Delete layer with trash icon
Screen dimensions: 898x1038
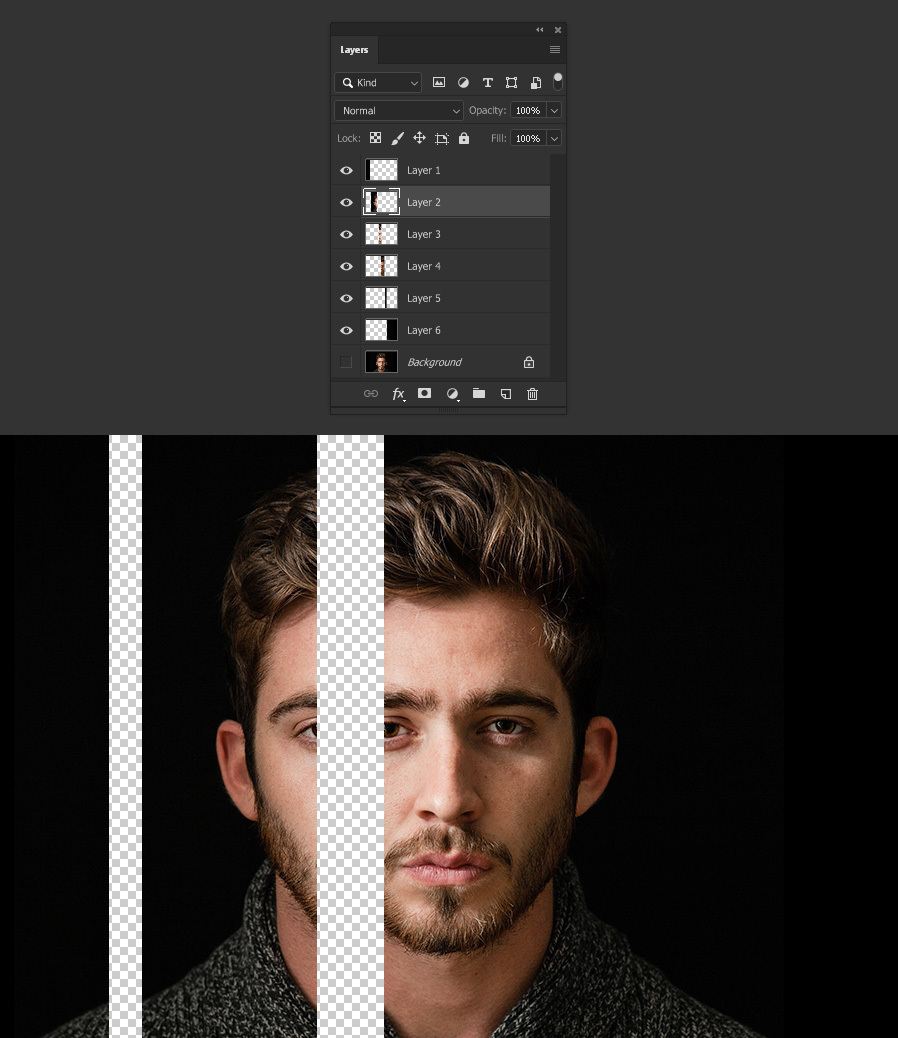[532, 394]
